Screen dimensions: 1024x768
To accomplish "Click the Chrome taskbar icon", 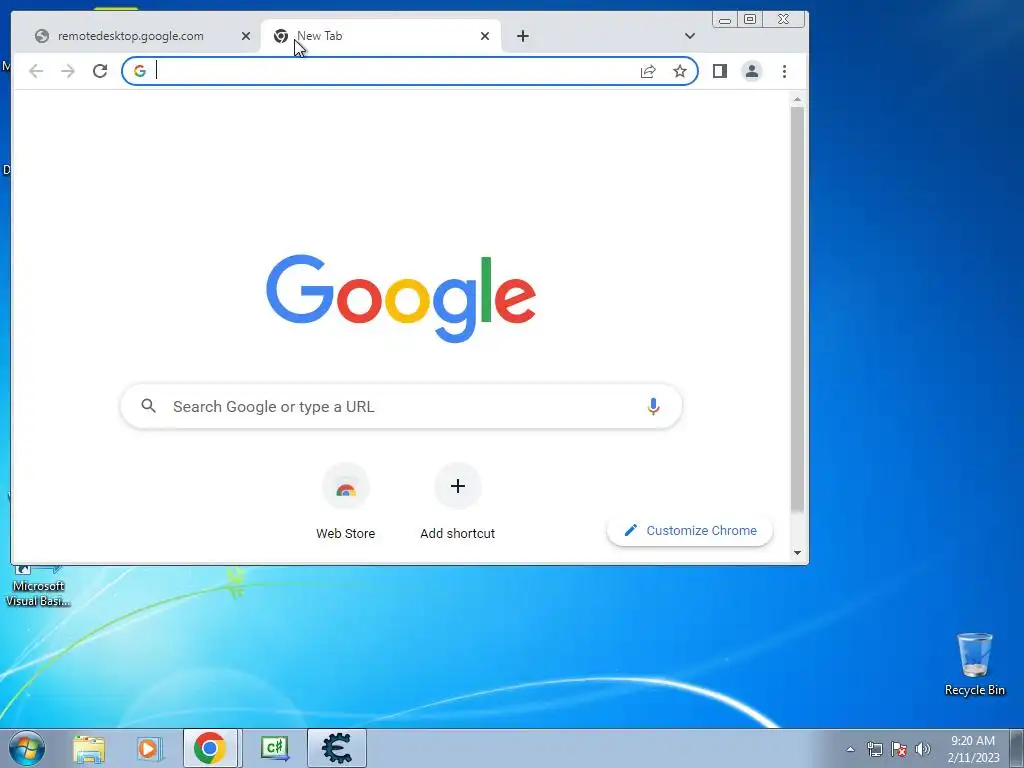I will click(210, 748).
